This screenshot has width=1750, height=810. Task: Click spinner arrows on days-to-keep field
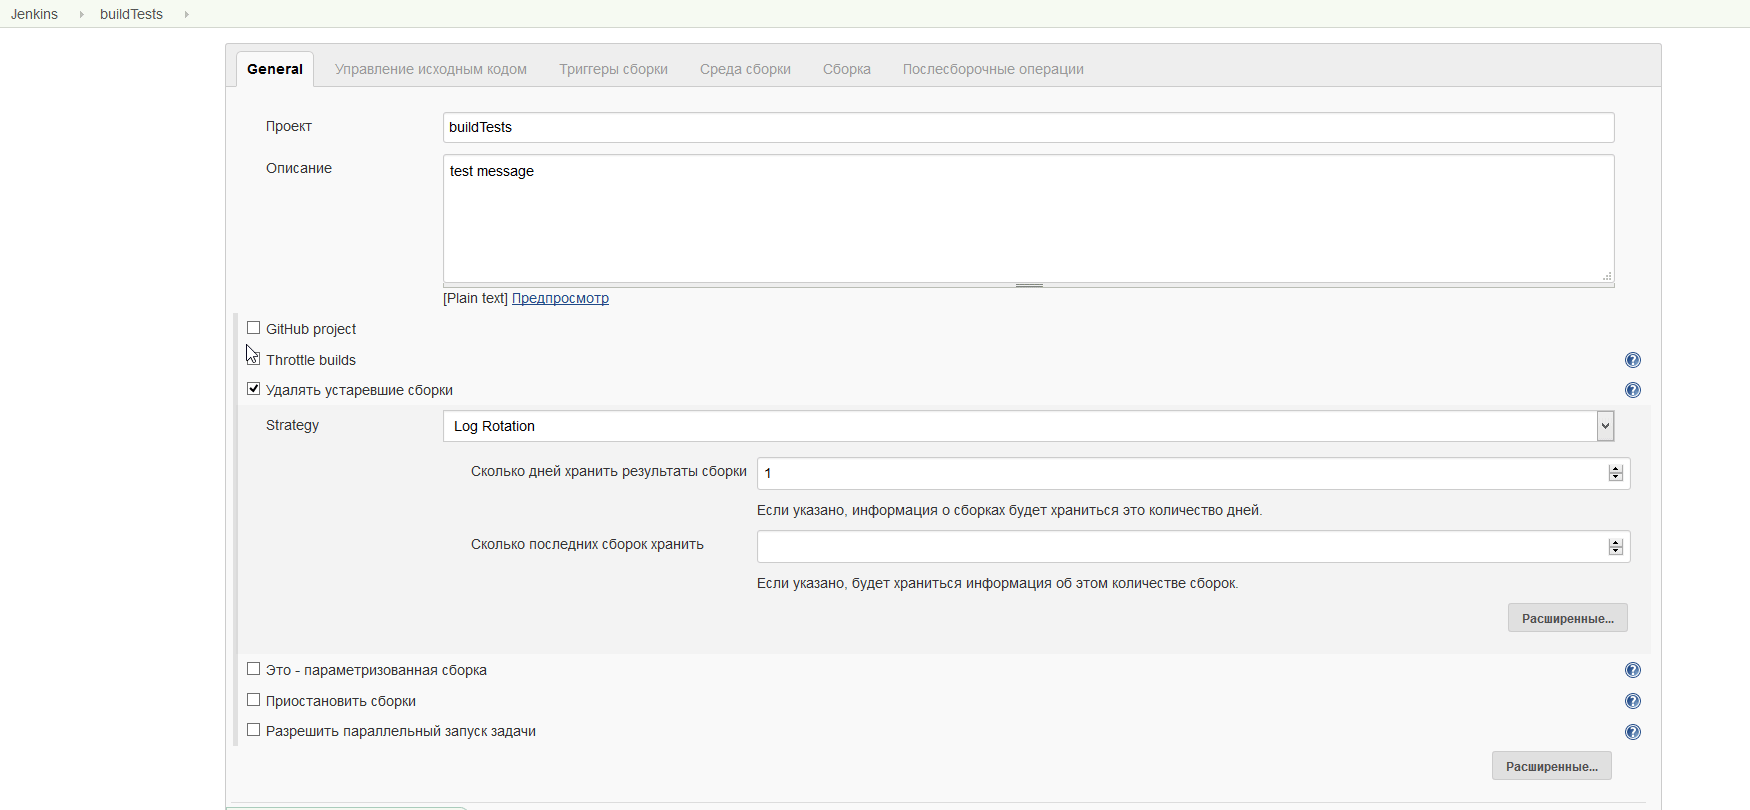1615,473
